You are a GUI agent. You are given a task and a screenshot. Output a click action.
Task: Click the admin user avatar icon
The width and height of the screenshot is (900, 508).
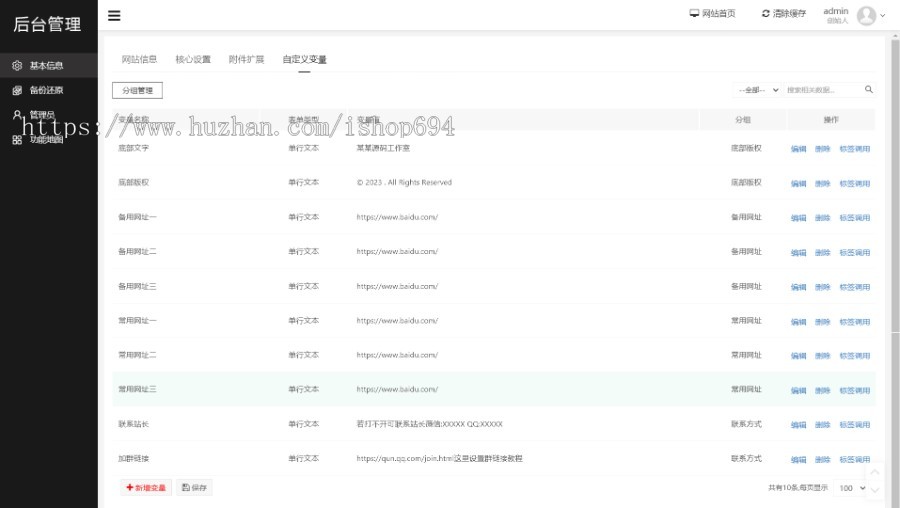coord(866,15)
